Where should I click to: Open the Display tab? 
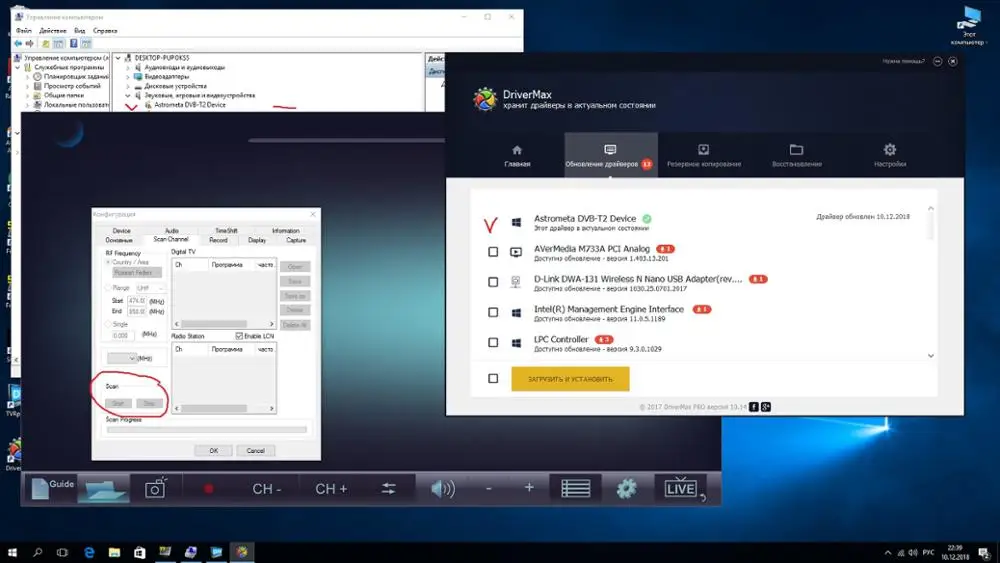[257, 240]
